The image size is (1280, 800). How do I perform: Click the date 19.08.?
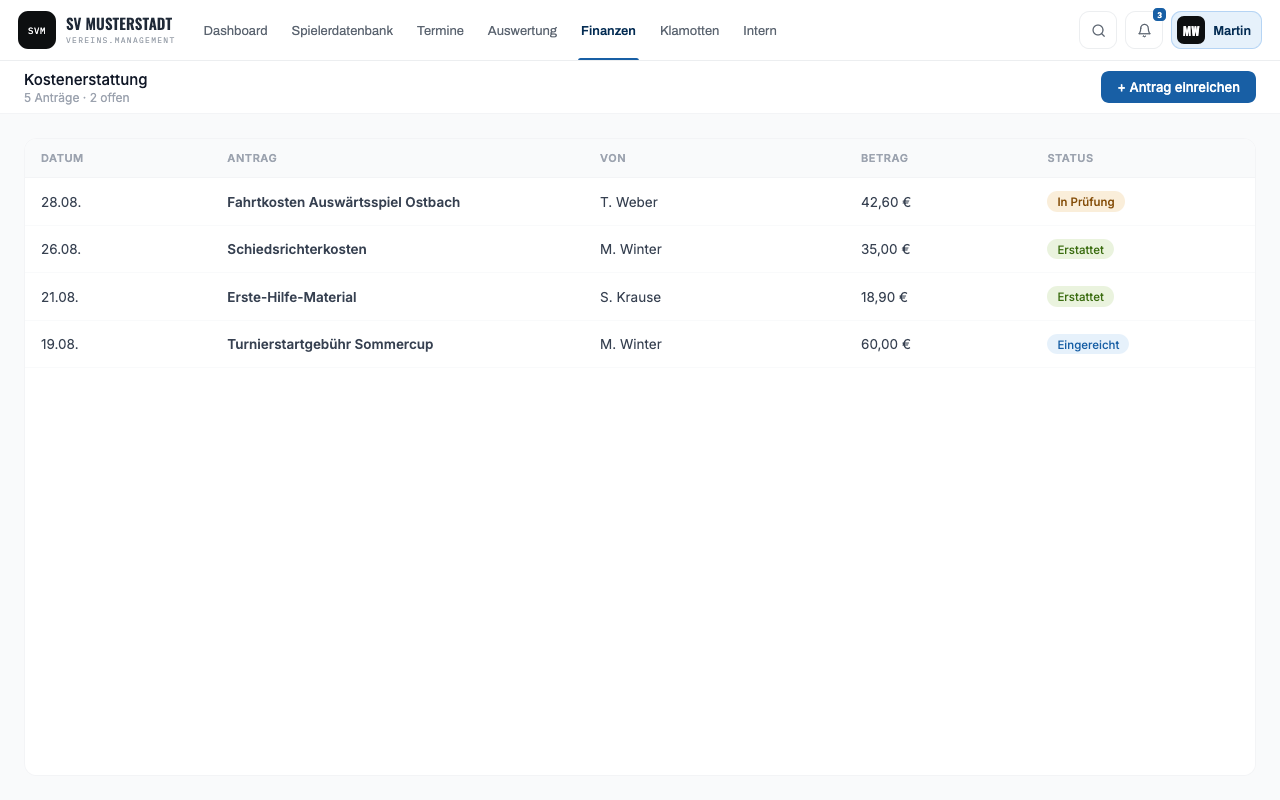pos(60,344)
